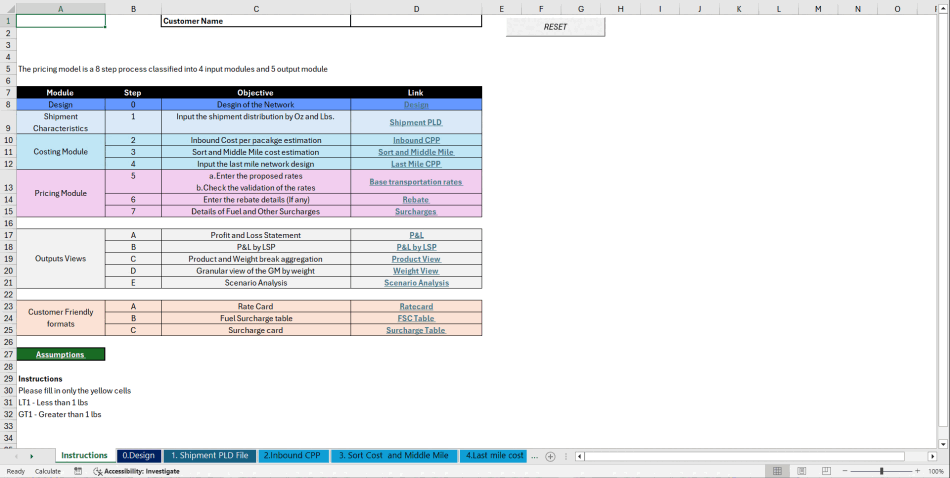The width and height of the screenshot is (950, 478).
Task: Switch to Page Layout view icon
Action: 800,471
